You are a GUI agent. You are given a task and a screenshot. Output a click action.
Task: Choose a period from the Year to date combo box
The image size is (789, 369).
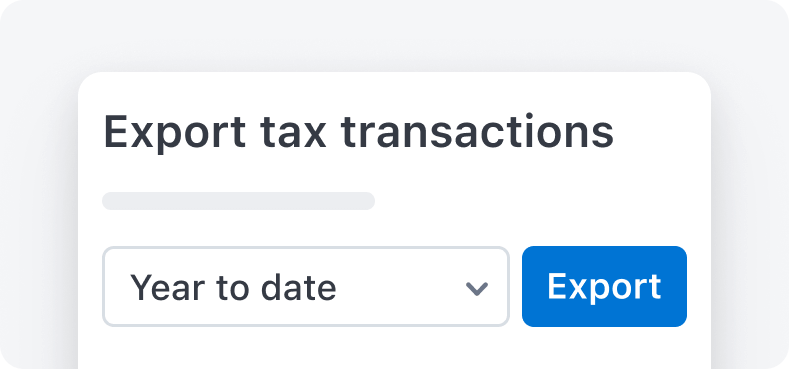(x=306, y=286)
